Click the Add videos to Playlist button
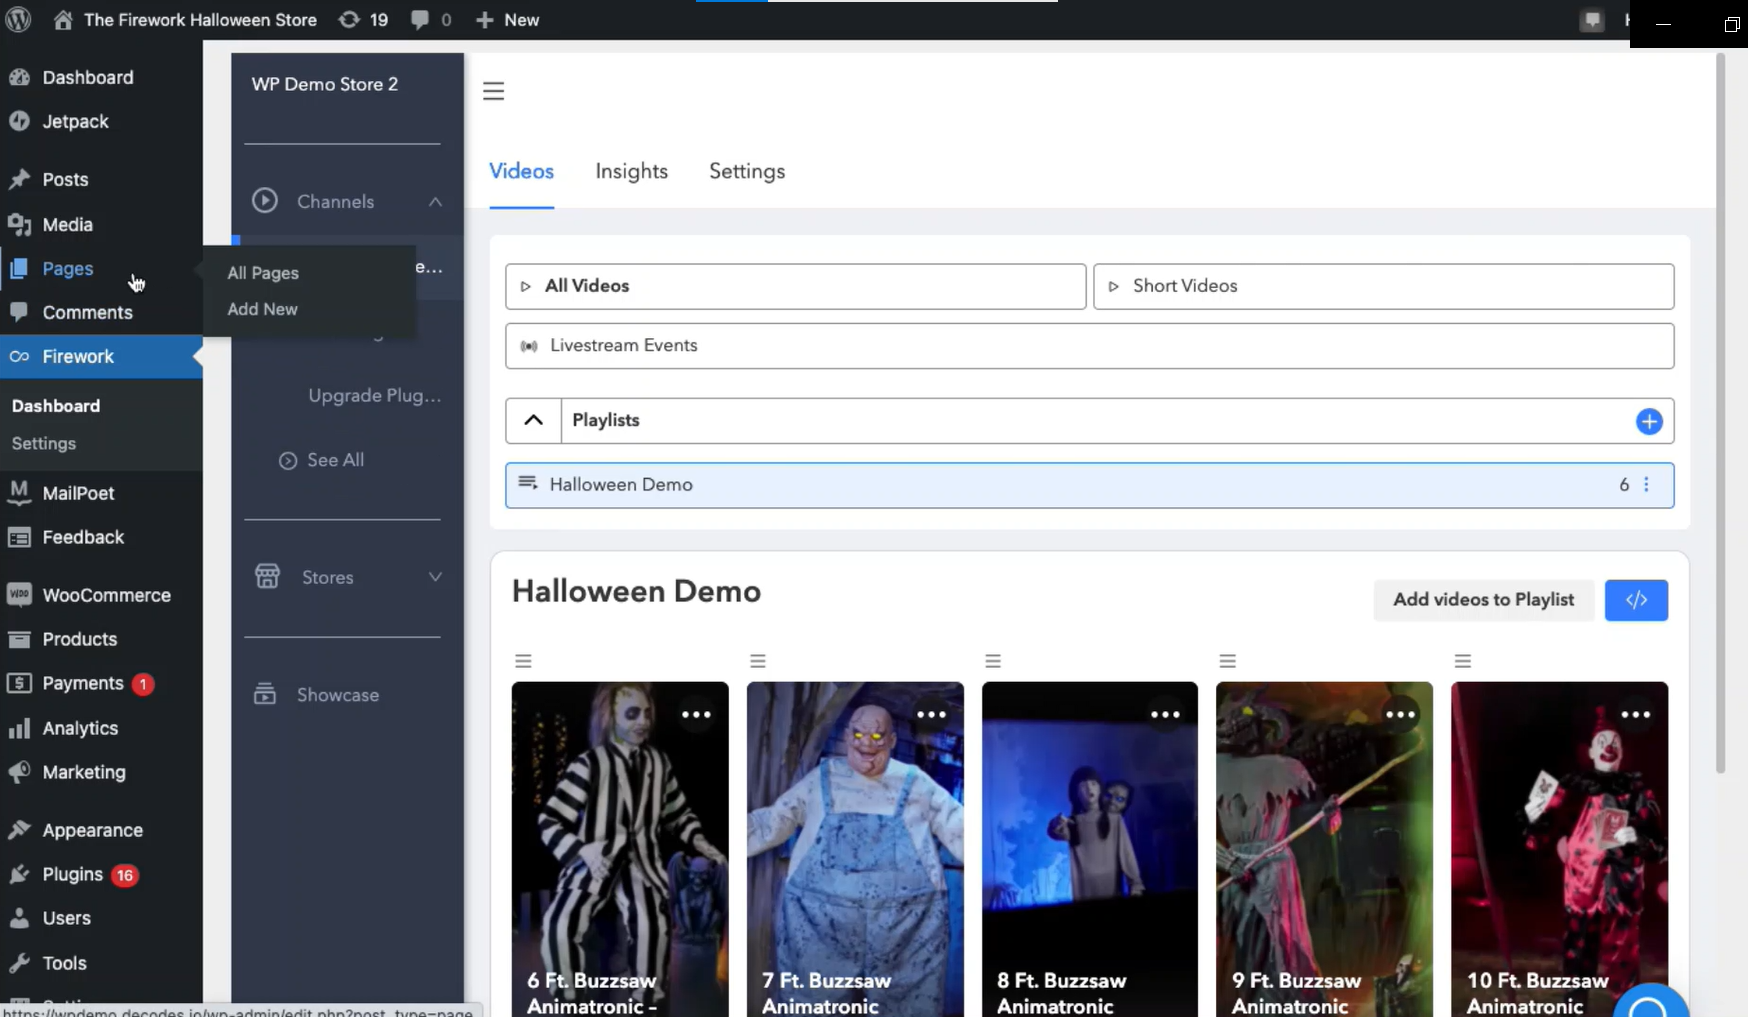The width and height of the screenshot is (1748, 1017). coord(1483,600)
